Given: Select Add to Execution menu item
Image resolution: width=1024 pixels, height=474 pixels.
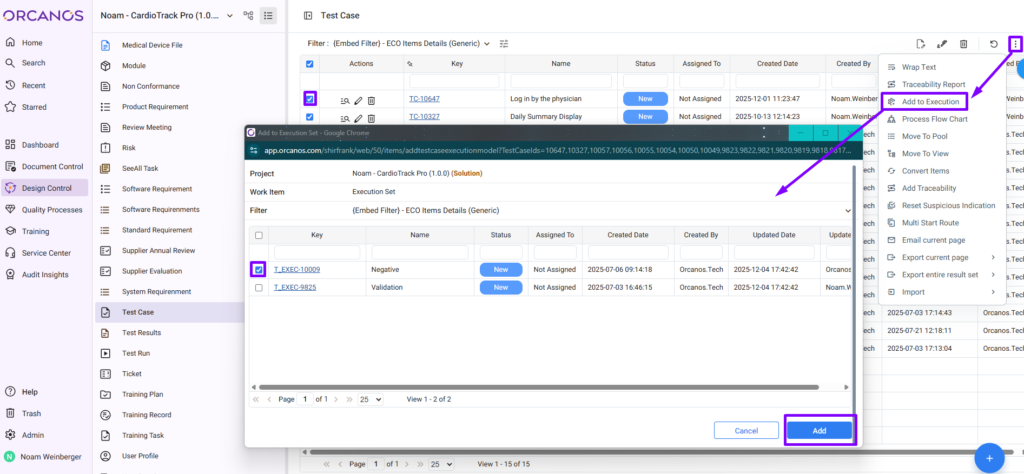Looking at the screenshot, I should pyautogui.click(x=930, y=102).
